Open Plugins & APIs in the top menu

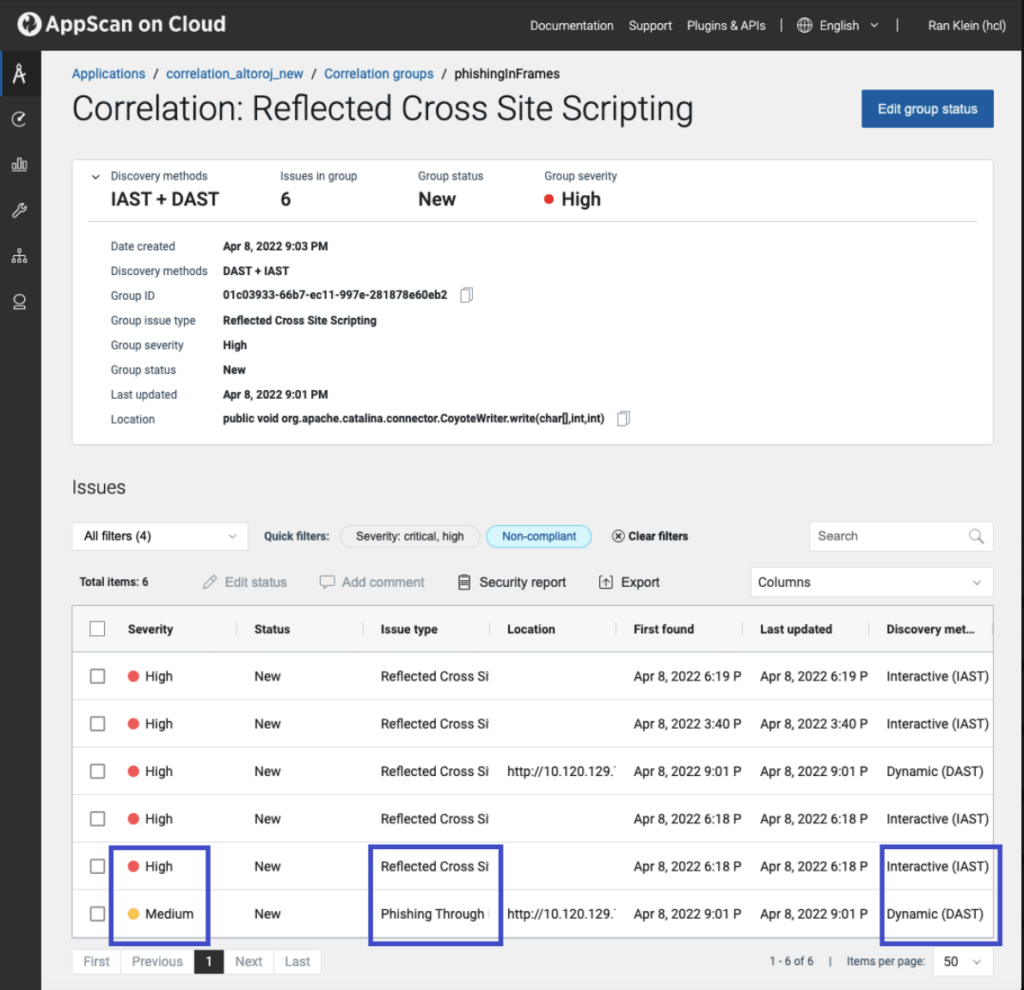coord(726,25)
